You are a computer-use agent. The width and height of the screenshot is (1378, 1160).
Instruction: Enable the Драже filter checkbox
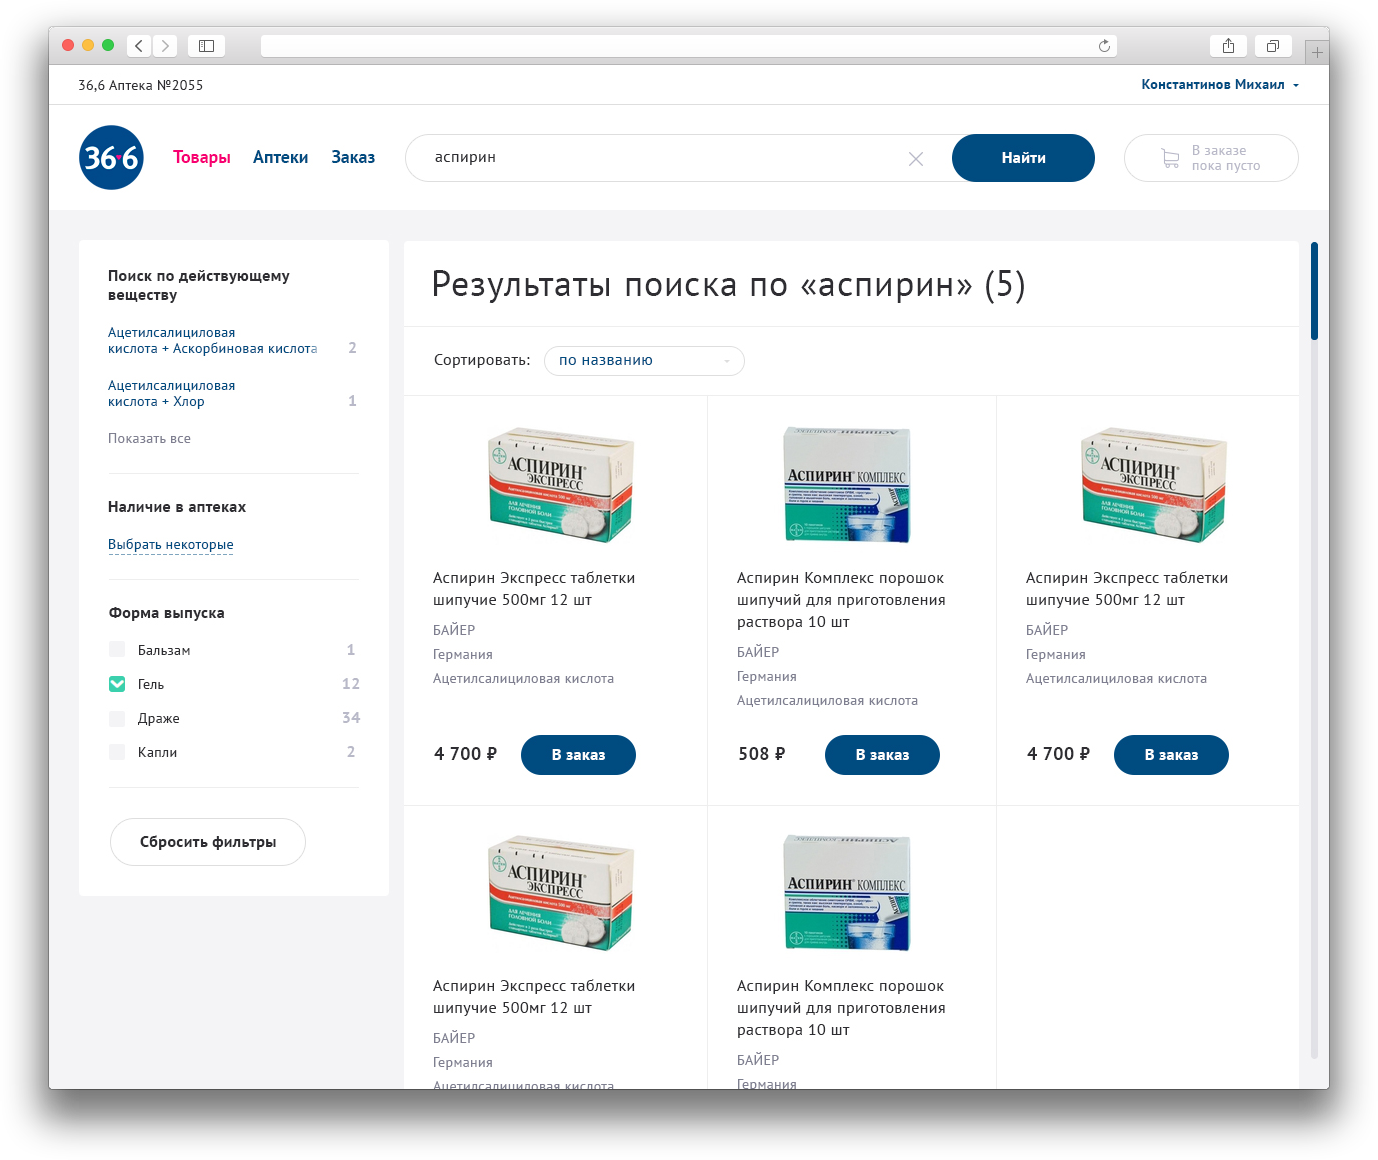tap(117, 718)
